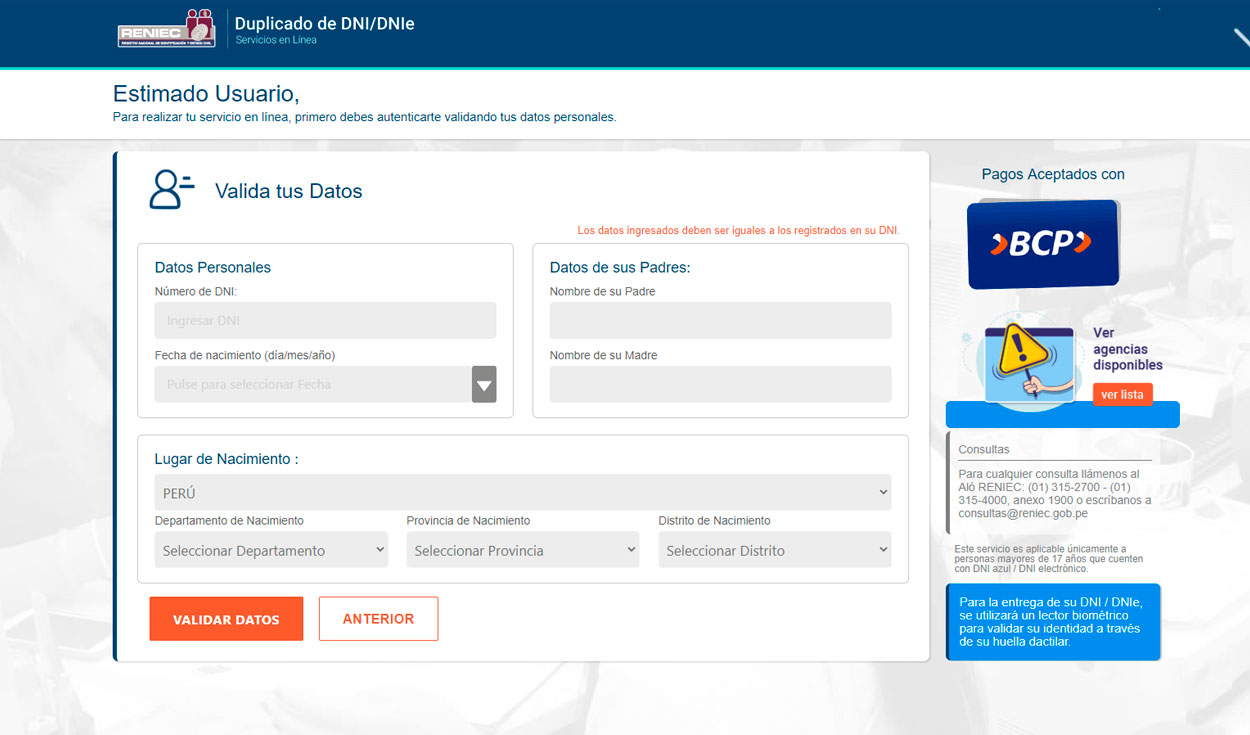1250x735 pixels.
Task: Open the birth date picker arrow
Action: point(484,385)
